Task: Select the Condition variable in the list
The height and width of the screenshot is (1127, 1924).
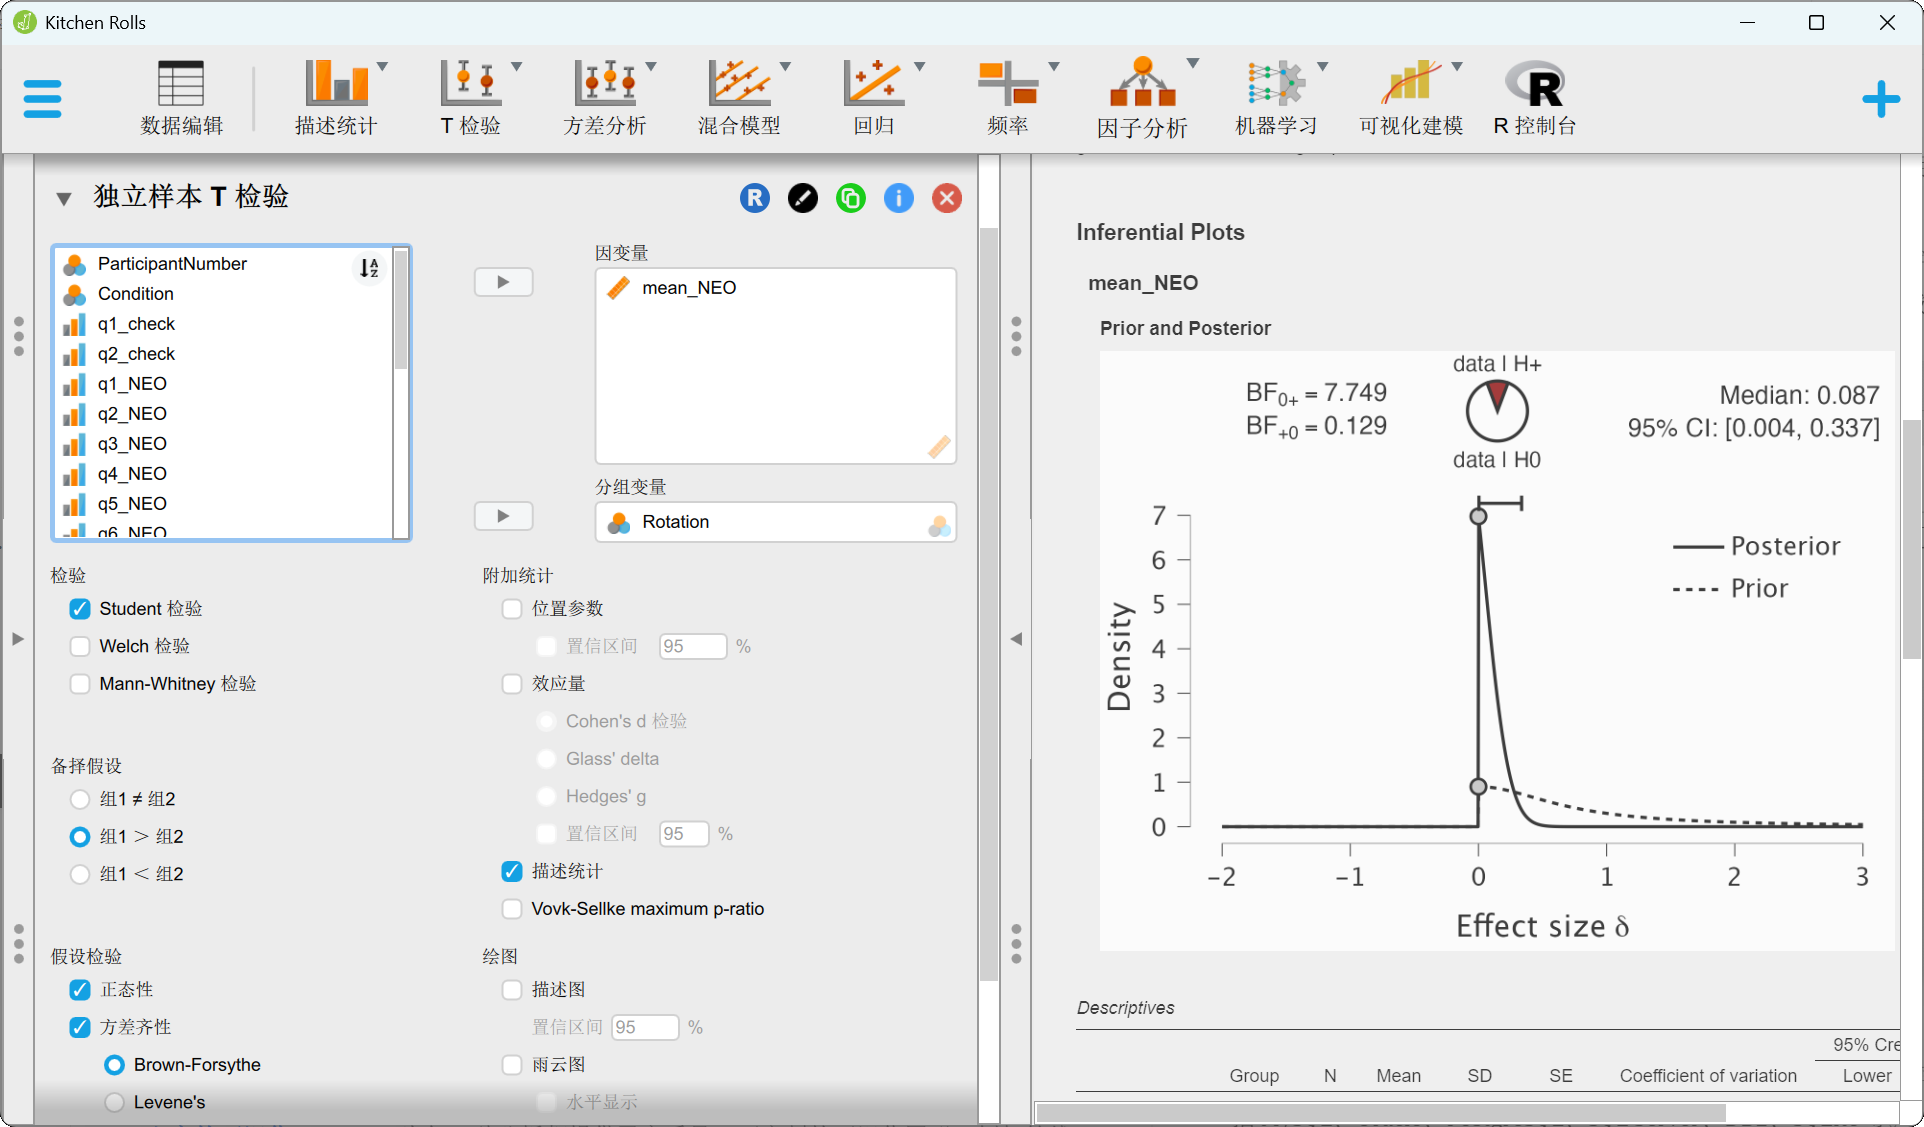Action: pyautogui.click(x=136, y=294)
